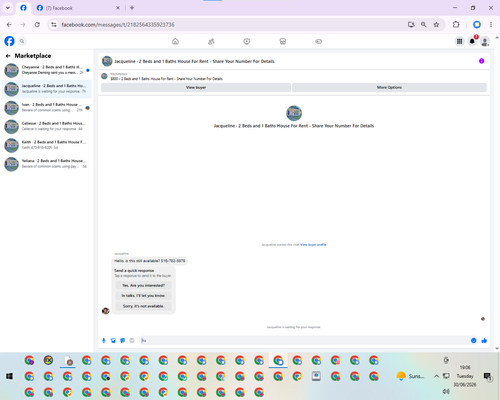Click the URL address bar
This screenshot has width=500, height=400.
[230, 25]
